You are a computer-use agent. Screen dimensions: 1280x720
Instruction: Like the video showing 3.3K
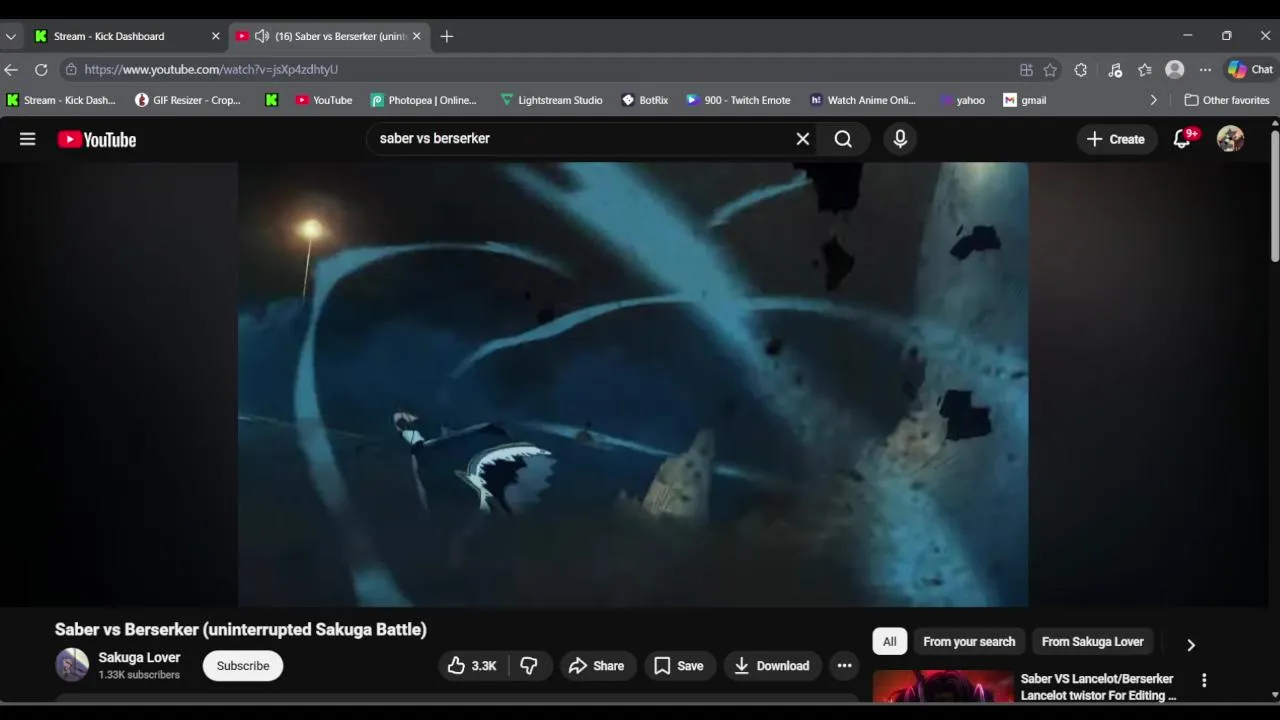[x=472, y=666]
